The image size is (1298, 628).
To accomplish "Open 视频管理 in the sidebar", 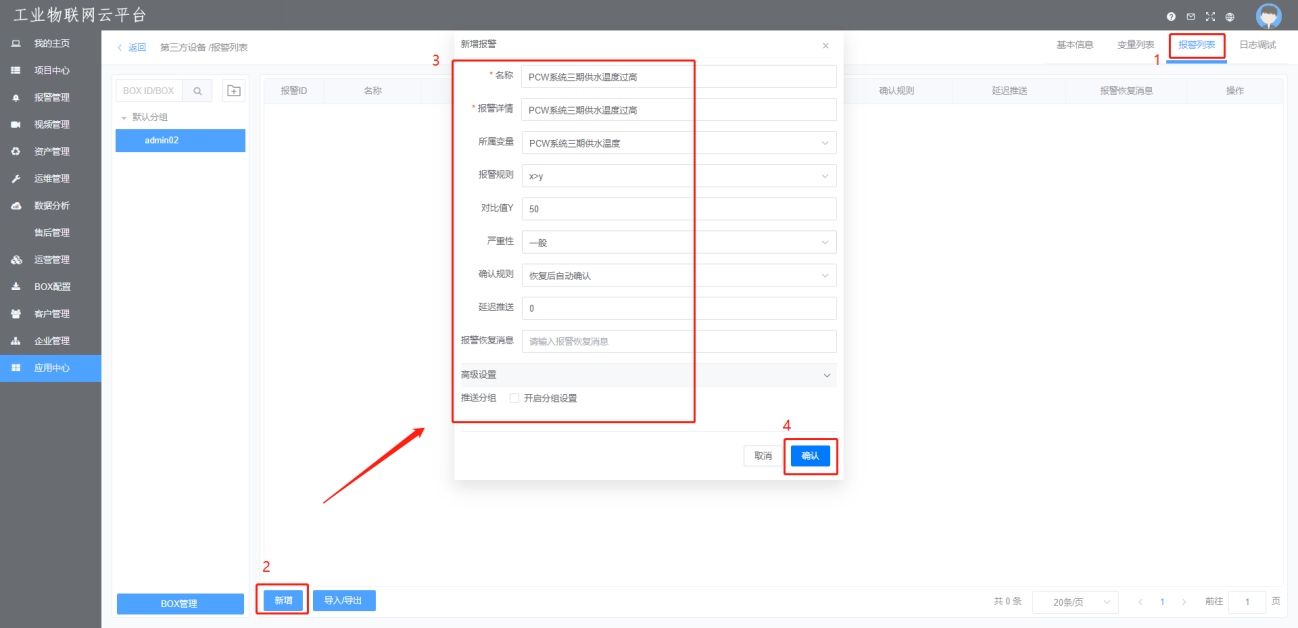I will (x=51, y=125).
